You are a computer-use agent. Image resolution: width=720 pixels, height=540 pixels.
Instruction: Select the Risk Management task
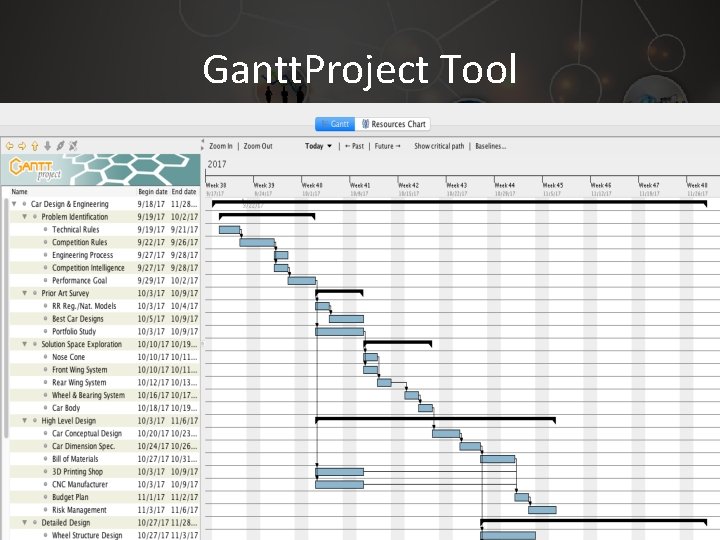tap(105, 510)
